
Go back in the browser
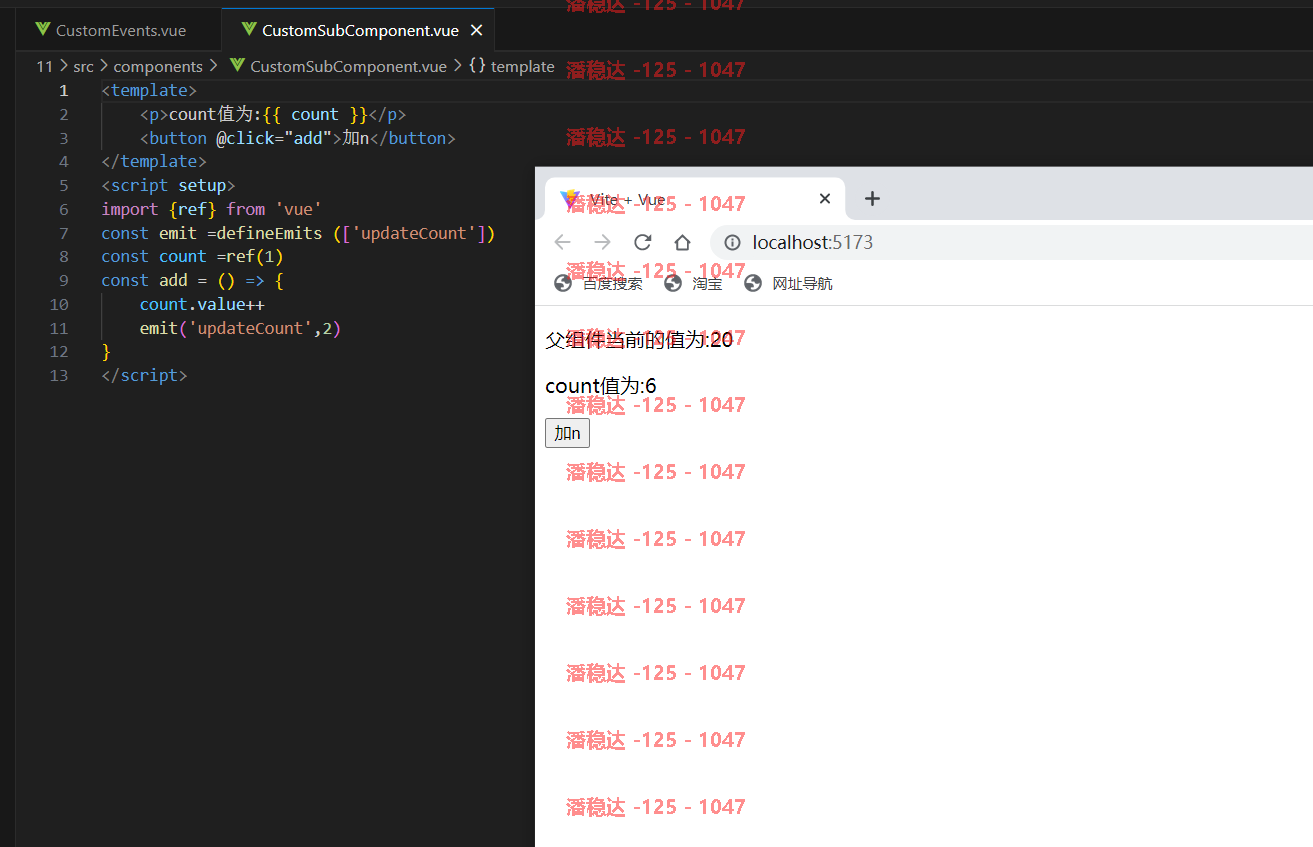coord(562,242)
